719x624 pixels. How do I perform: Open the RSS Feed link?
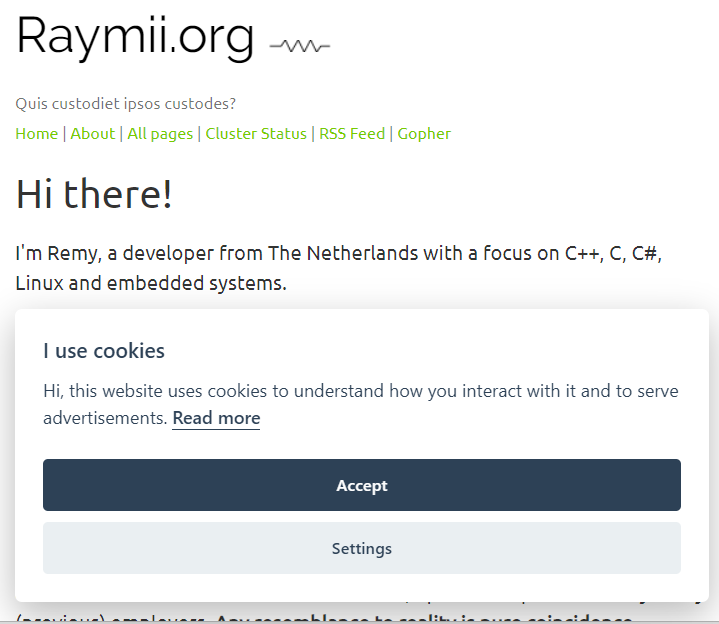click(352, 134)
